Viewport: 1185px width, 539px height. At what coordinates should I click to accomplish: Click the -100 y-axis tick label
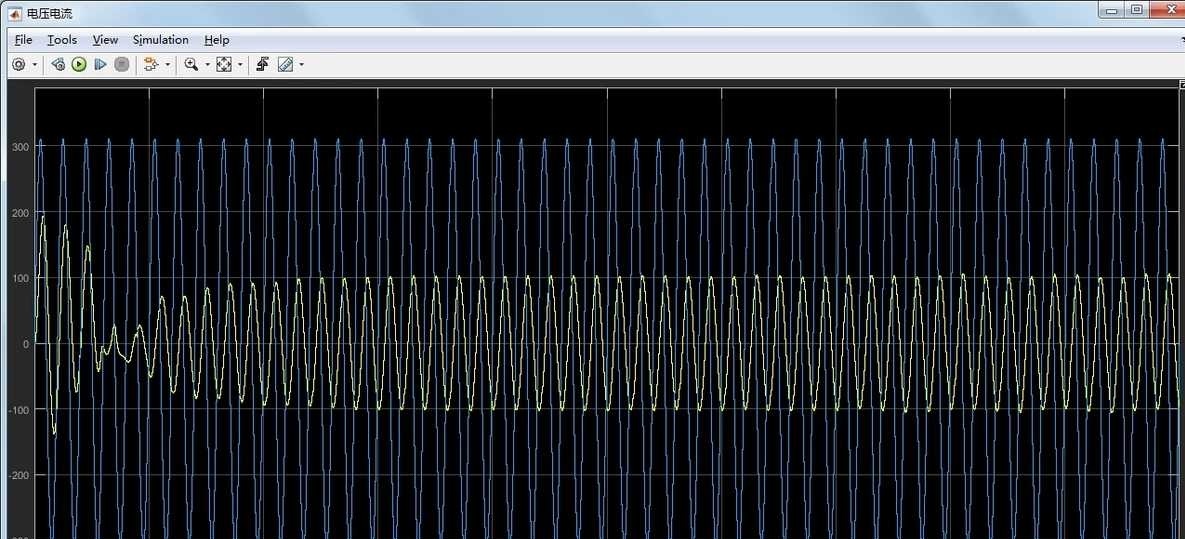(x=18, y=410)
